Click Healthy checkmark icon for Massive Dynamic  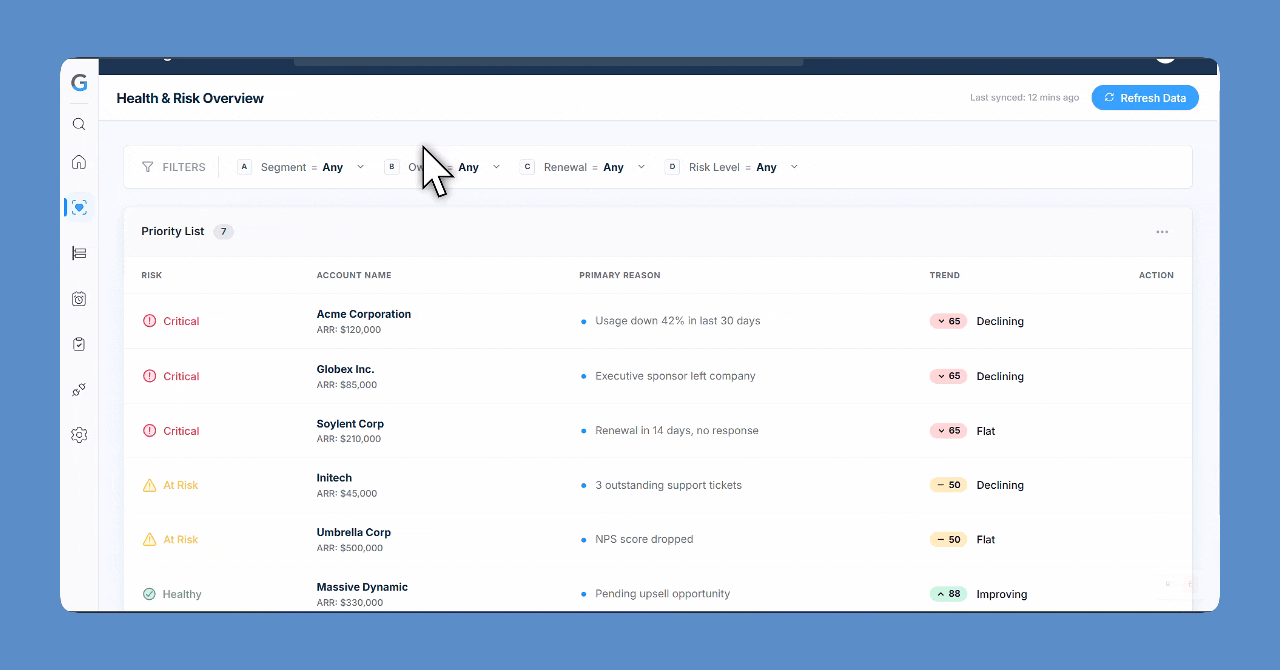tap(150, 594)
